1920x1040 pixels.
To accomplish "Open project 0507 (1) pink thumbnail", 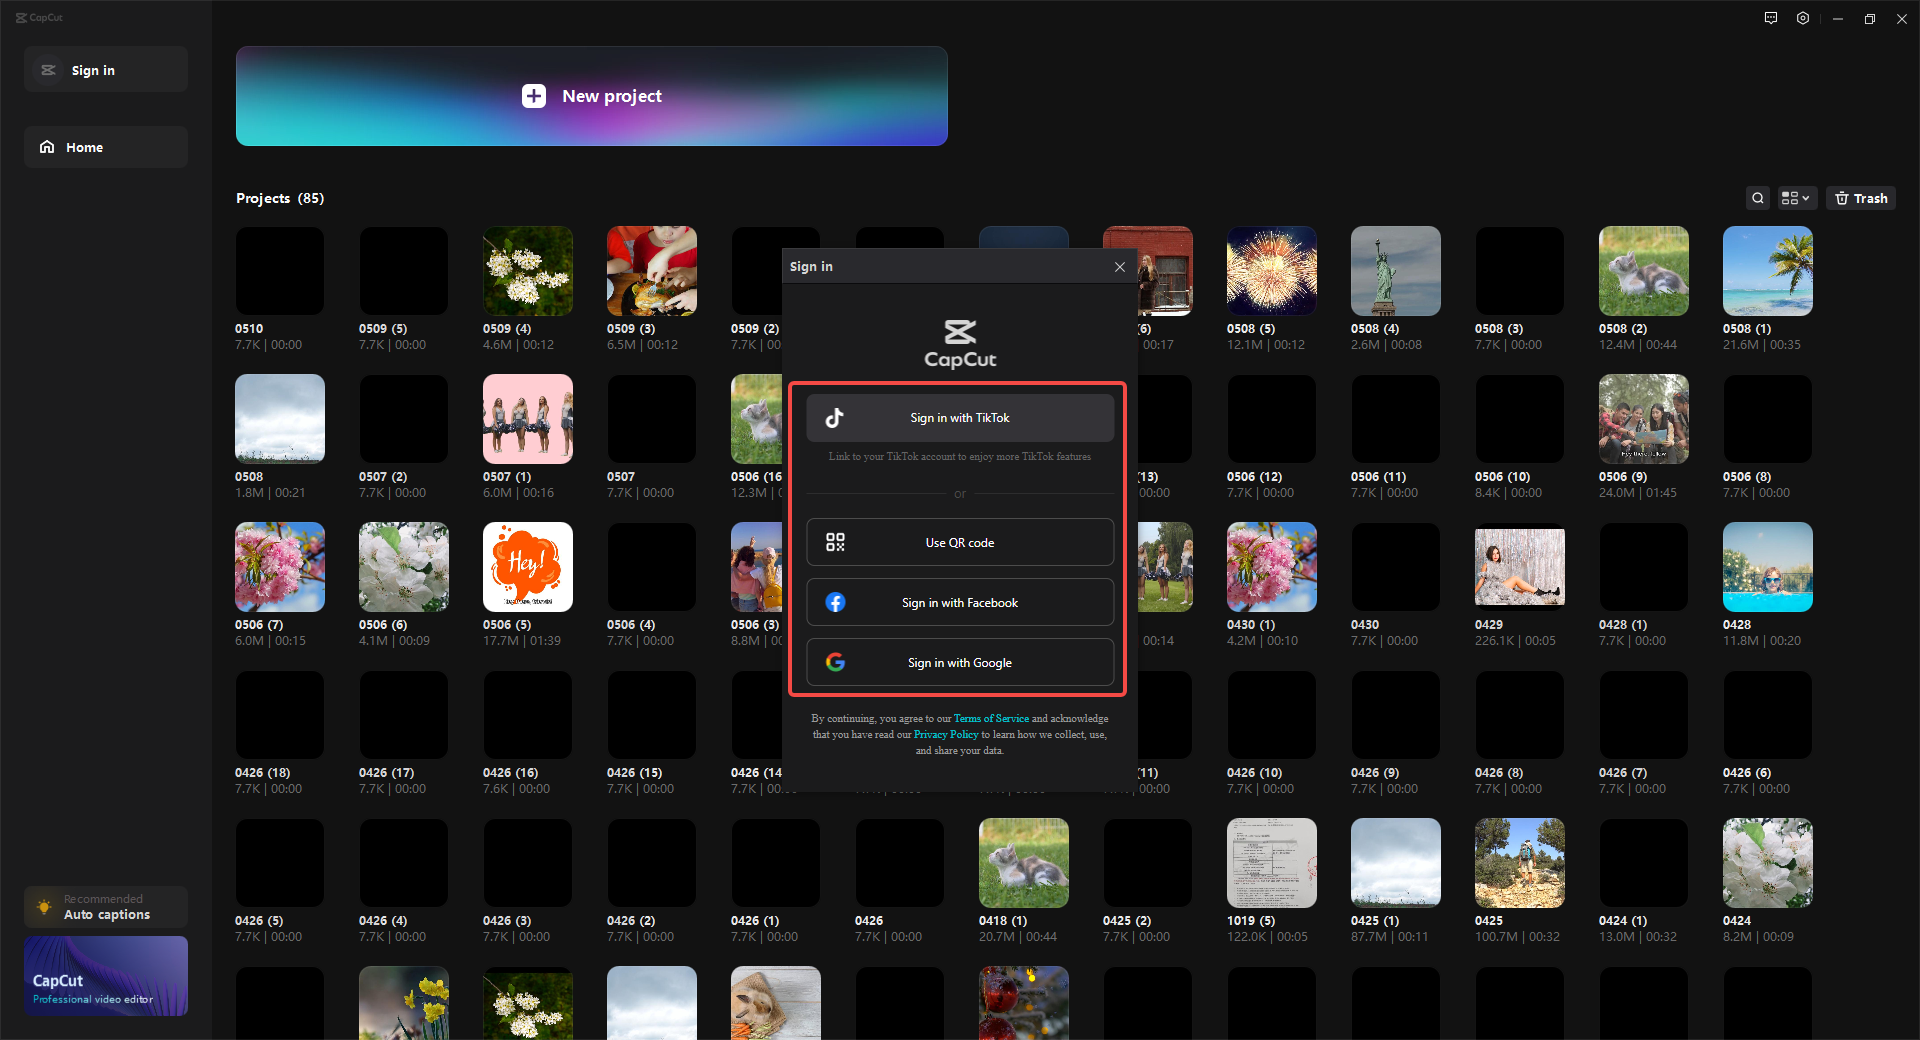I will point(528,419).
